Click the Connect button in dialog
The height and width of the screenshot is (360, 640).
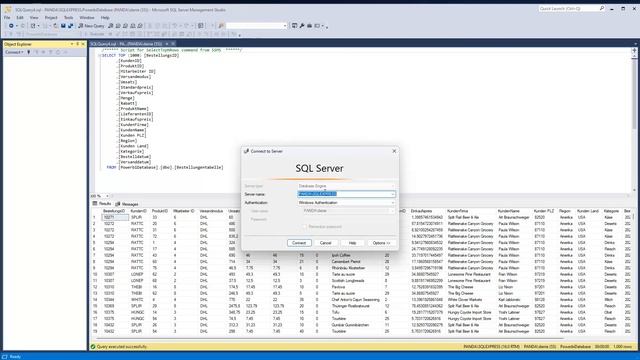point(299,243)
